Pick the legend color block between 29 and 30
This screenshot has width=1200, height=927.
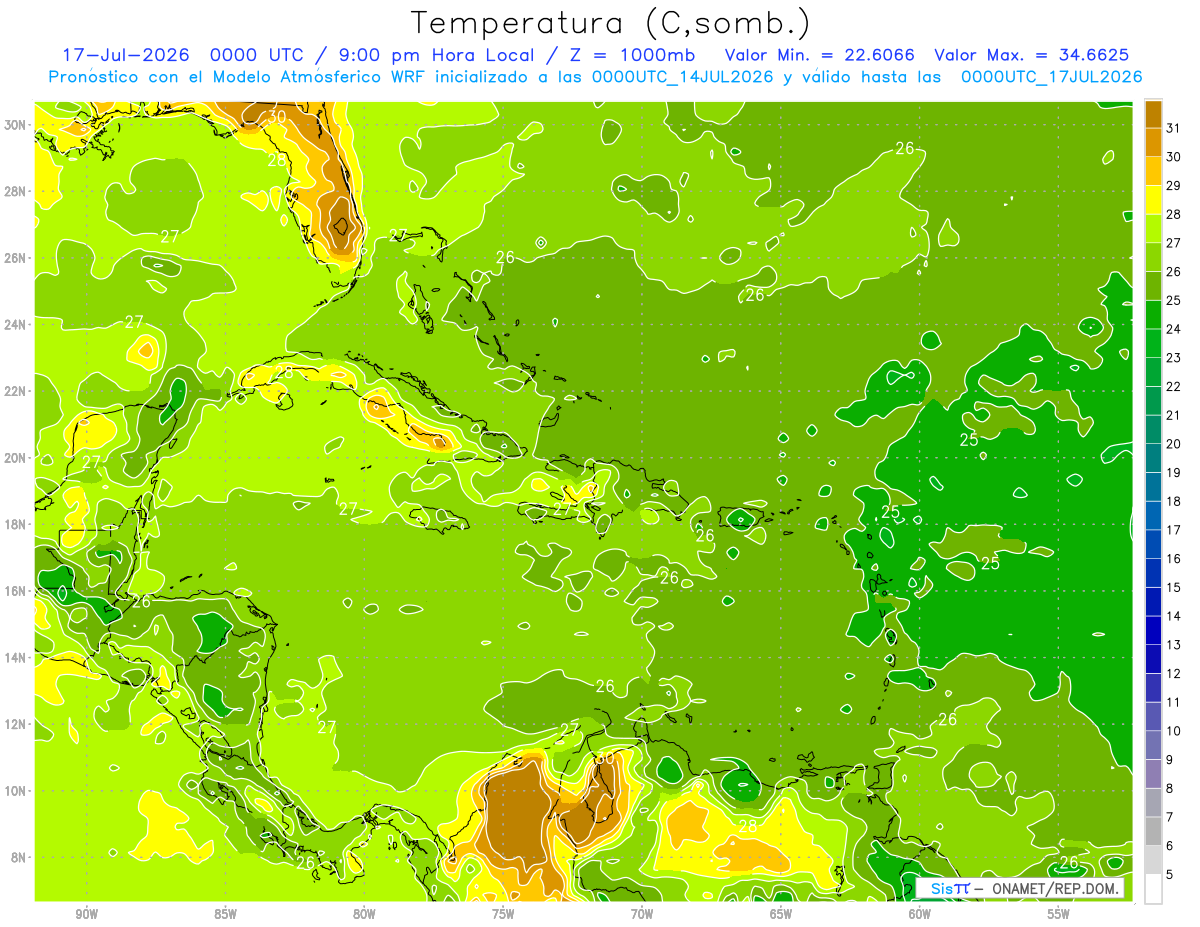[1153, 171]
